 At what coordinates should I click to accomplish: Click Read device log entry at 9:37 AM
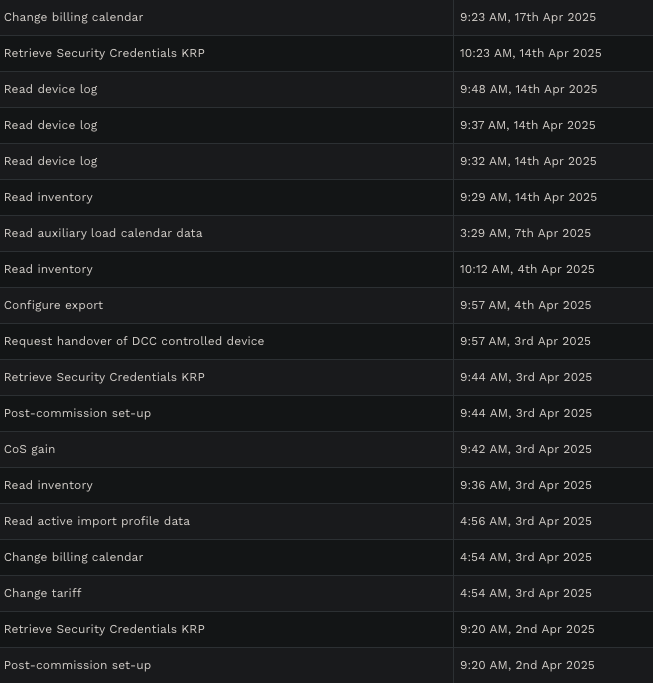[326, 125]
